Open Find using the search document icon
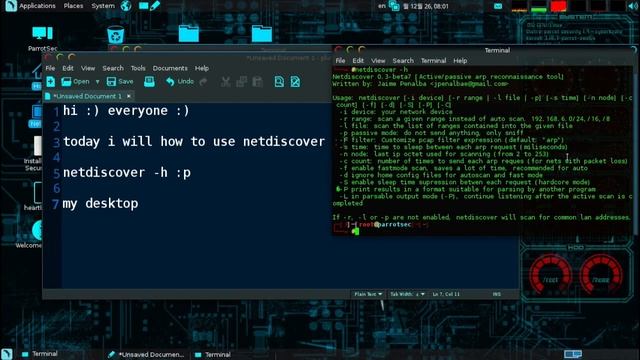Screen dimensions: 640x360 pyautogui.click(x=279, y=82)
